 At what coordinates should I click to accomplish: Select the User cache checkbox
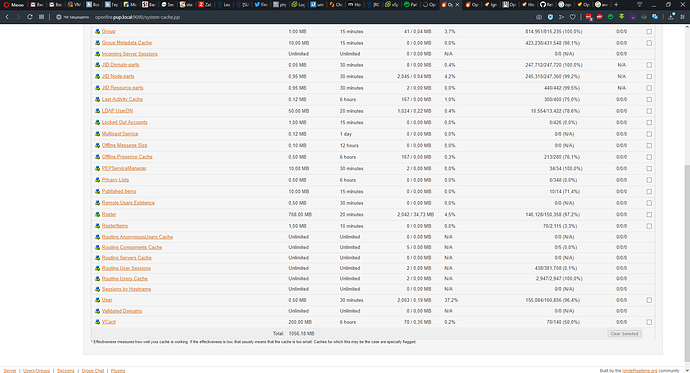pos(649,300)
